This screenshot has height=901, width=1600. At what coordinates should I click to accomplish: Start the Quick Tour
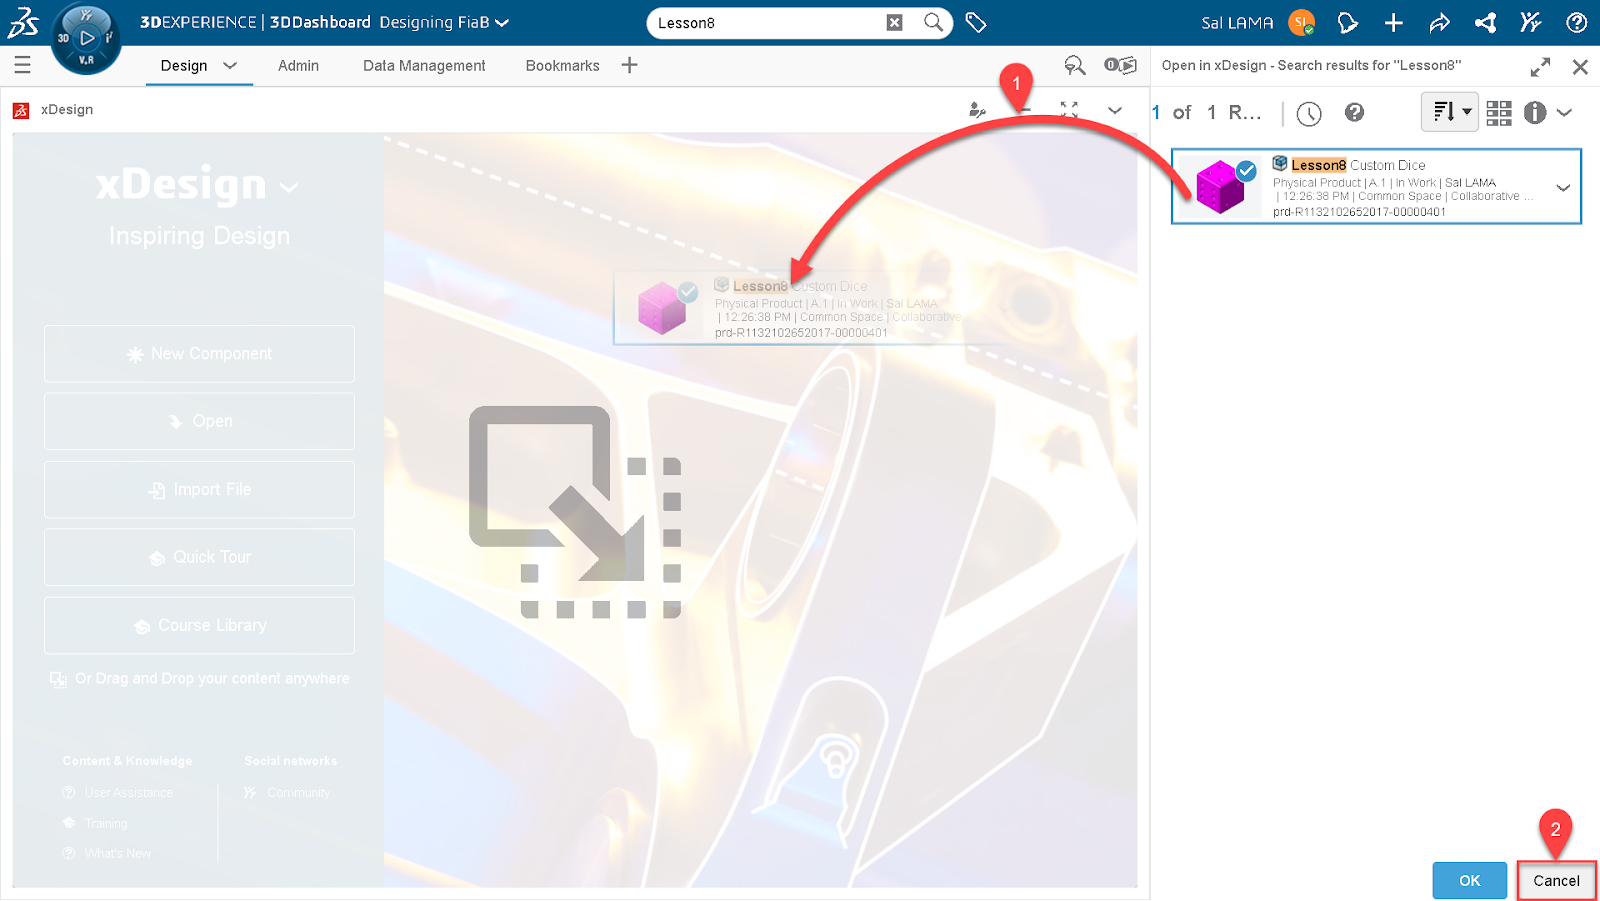(x=199, y=557)
